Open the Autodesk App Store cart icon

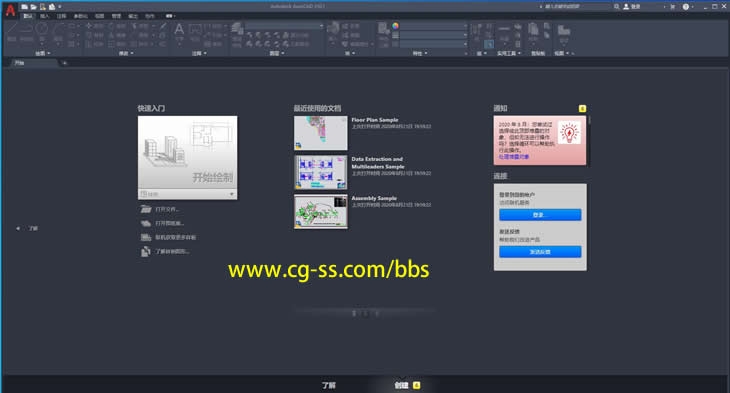pyautogui.click(x=672, y=7)
